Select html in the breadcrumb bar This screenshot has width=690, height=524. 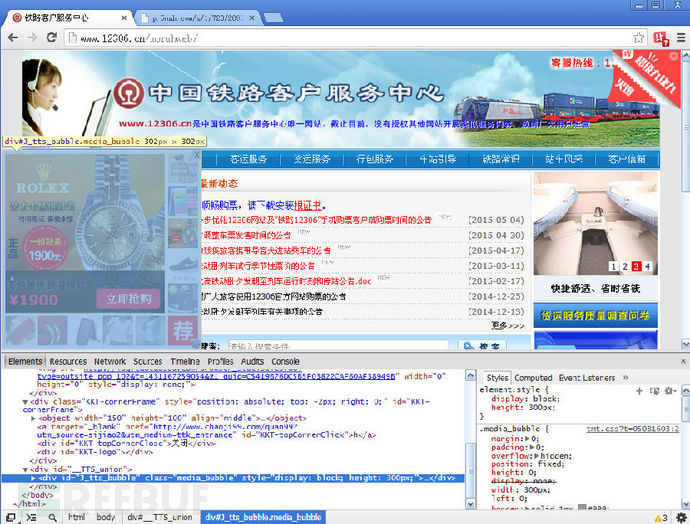[76, 517]
